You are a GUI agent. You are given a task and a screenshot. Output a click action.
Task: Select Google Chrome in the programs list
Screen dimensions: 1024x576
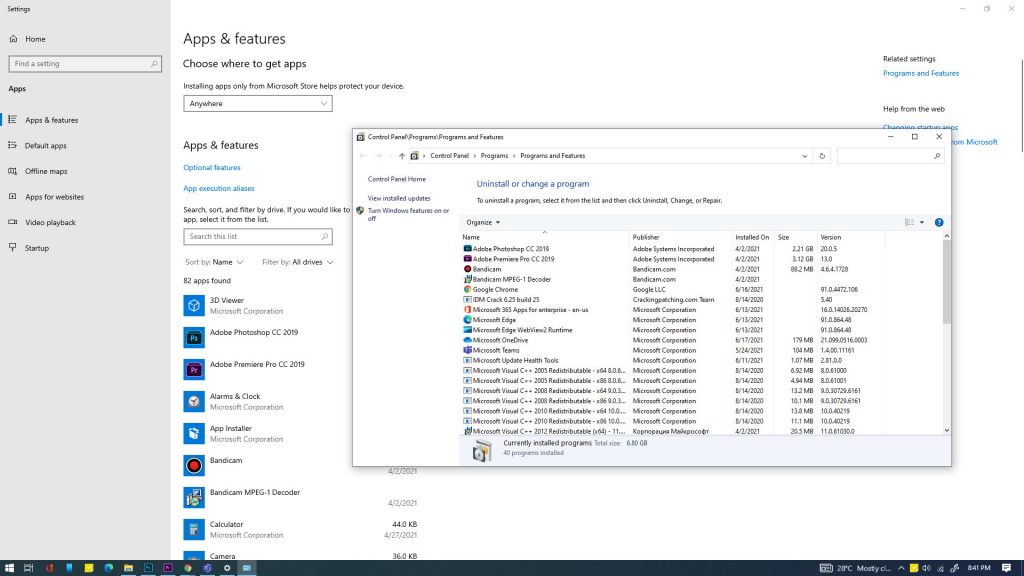(x=673, y=290)
